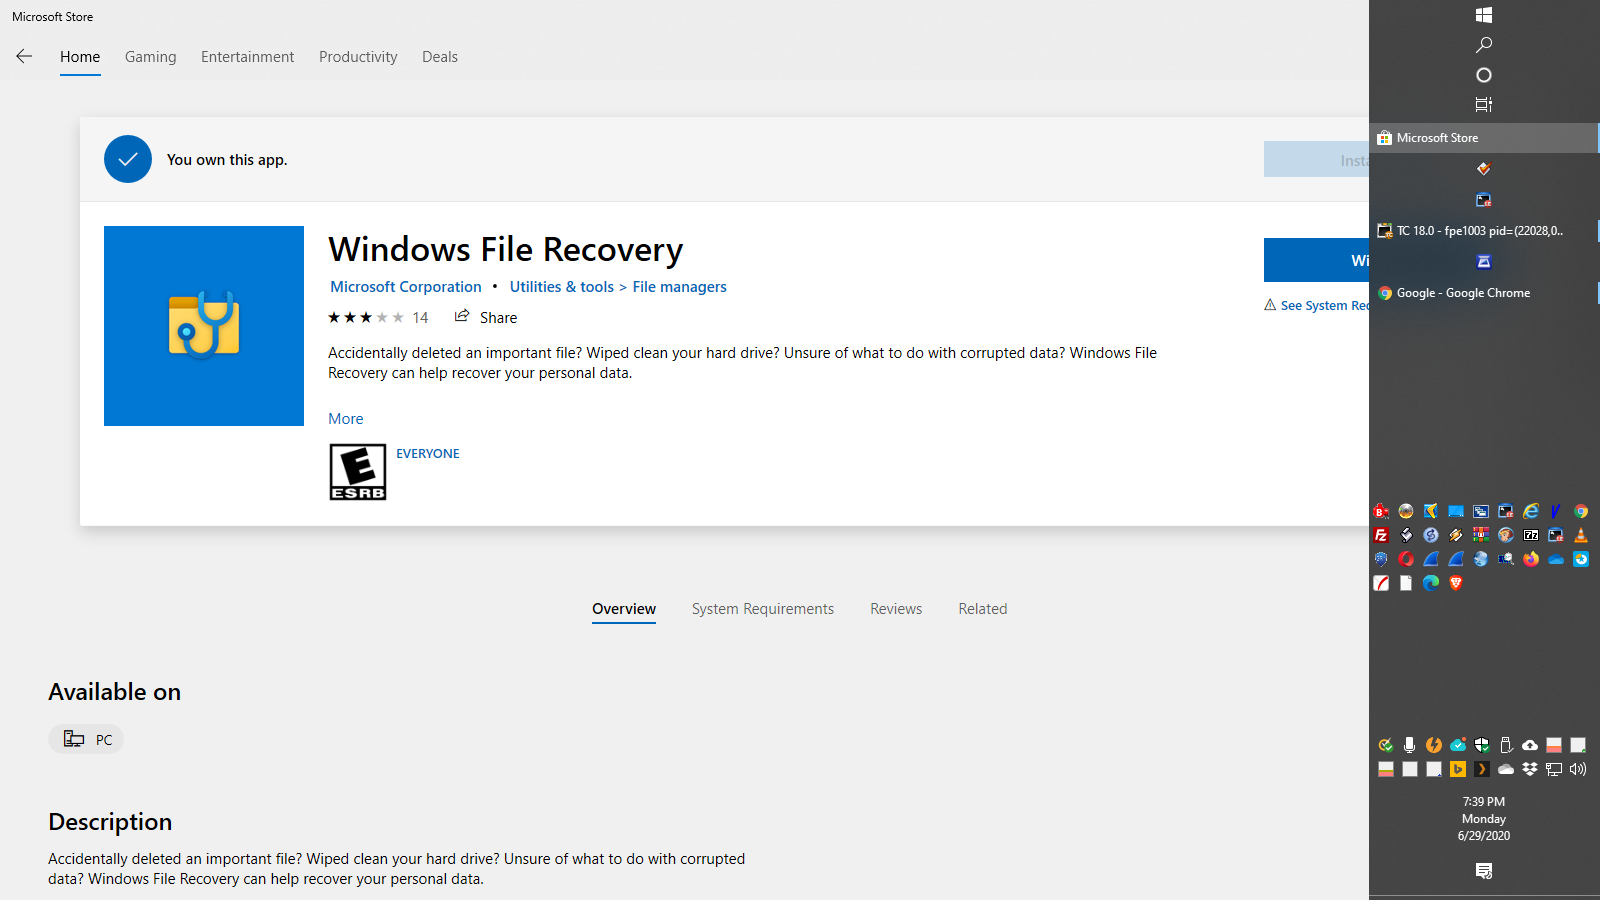Open the clock showing 7:39 PM Monday
This screenshot has width=1600, height=900.
pyautogui.click(x=1484, y=819)
